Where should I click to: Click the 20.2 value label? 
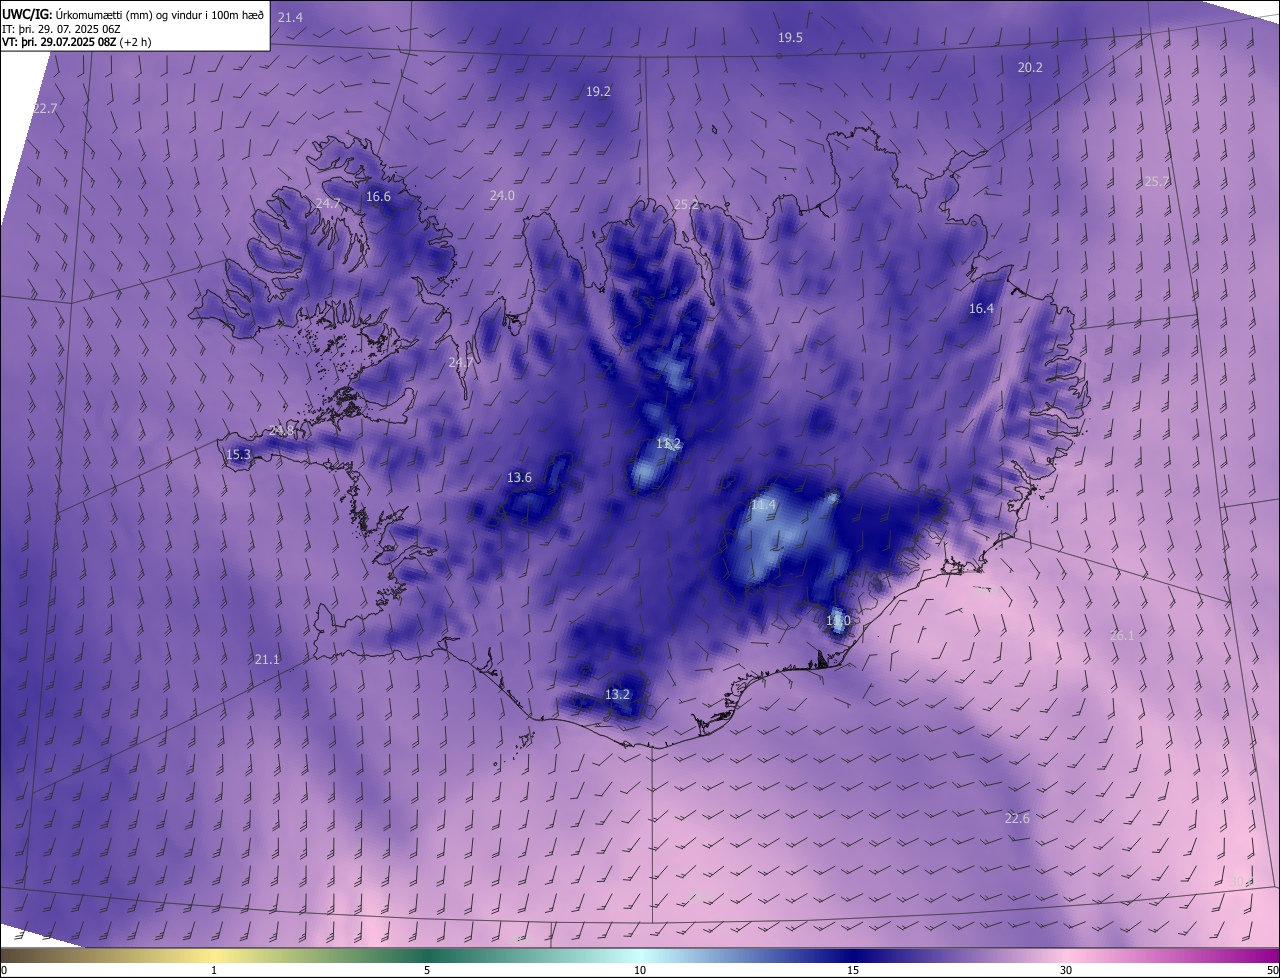[1030, 67]
